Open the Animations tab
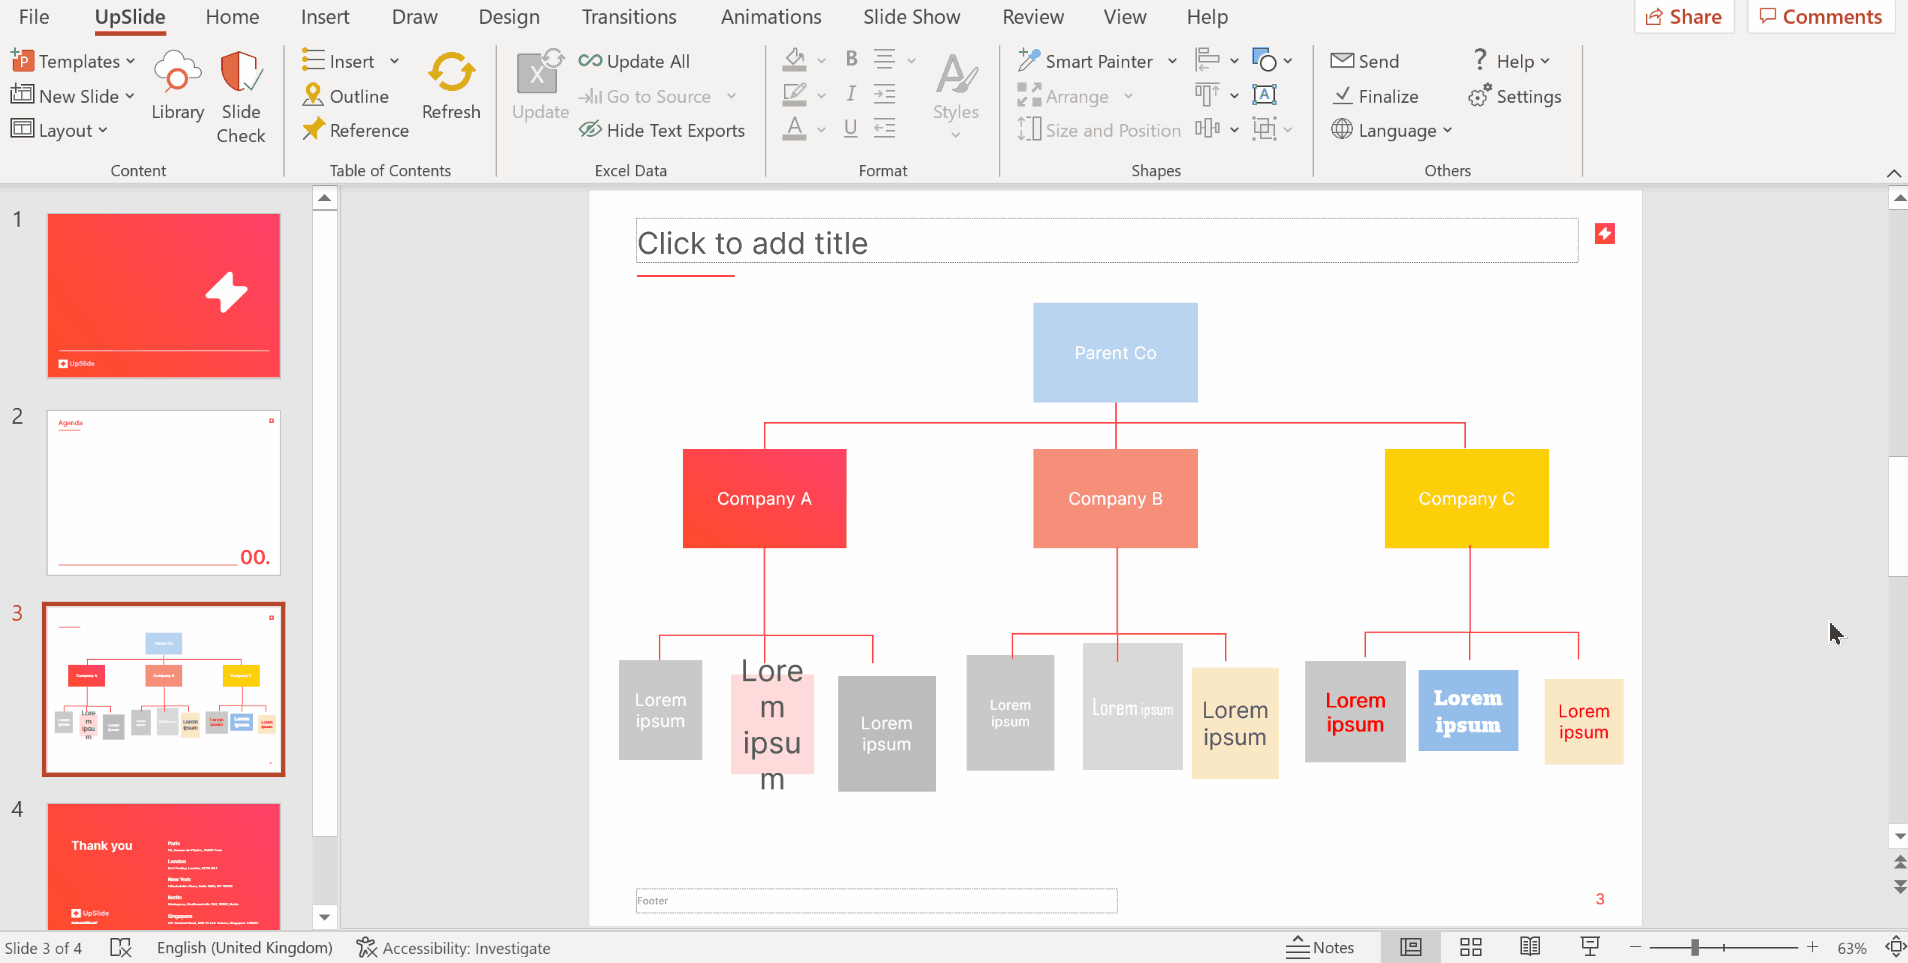Viewport: 1908px width, 963px height. click(x=771, y=17)
